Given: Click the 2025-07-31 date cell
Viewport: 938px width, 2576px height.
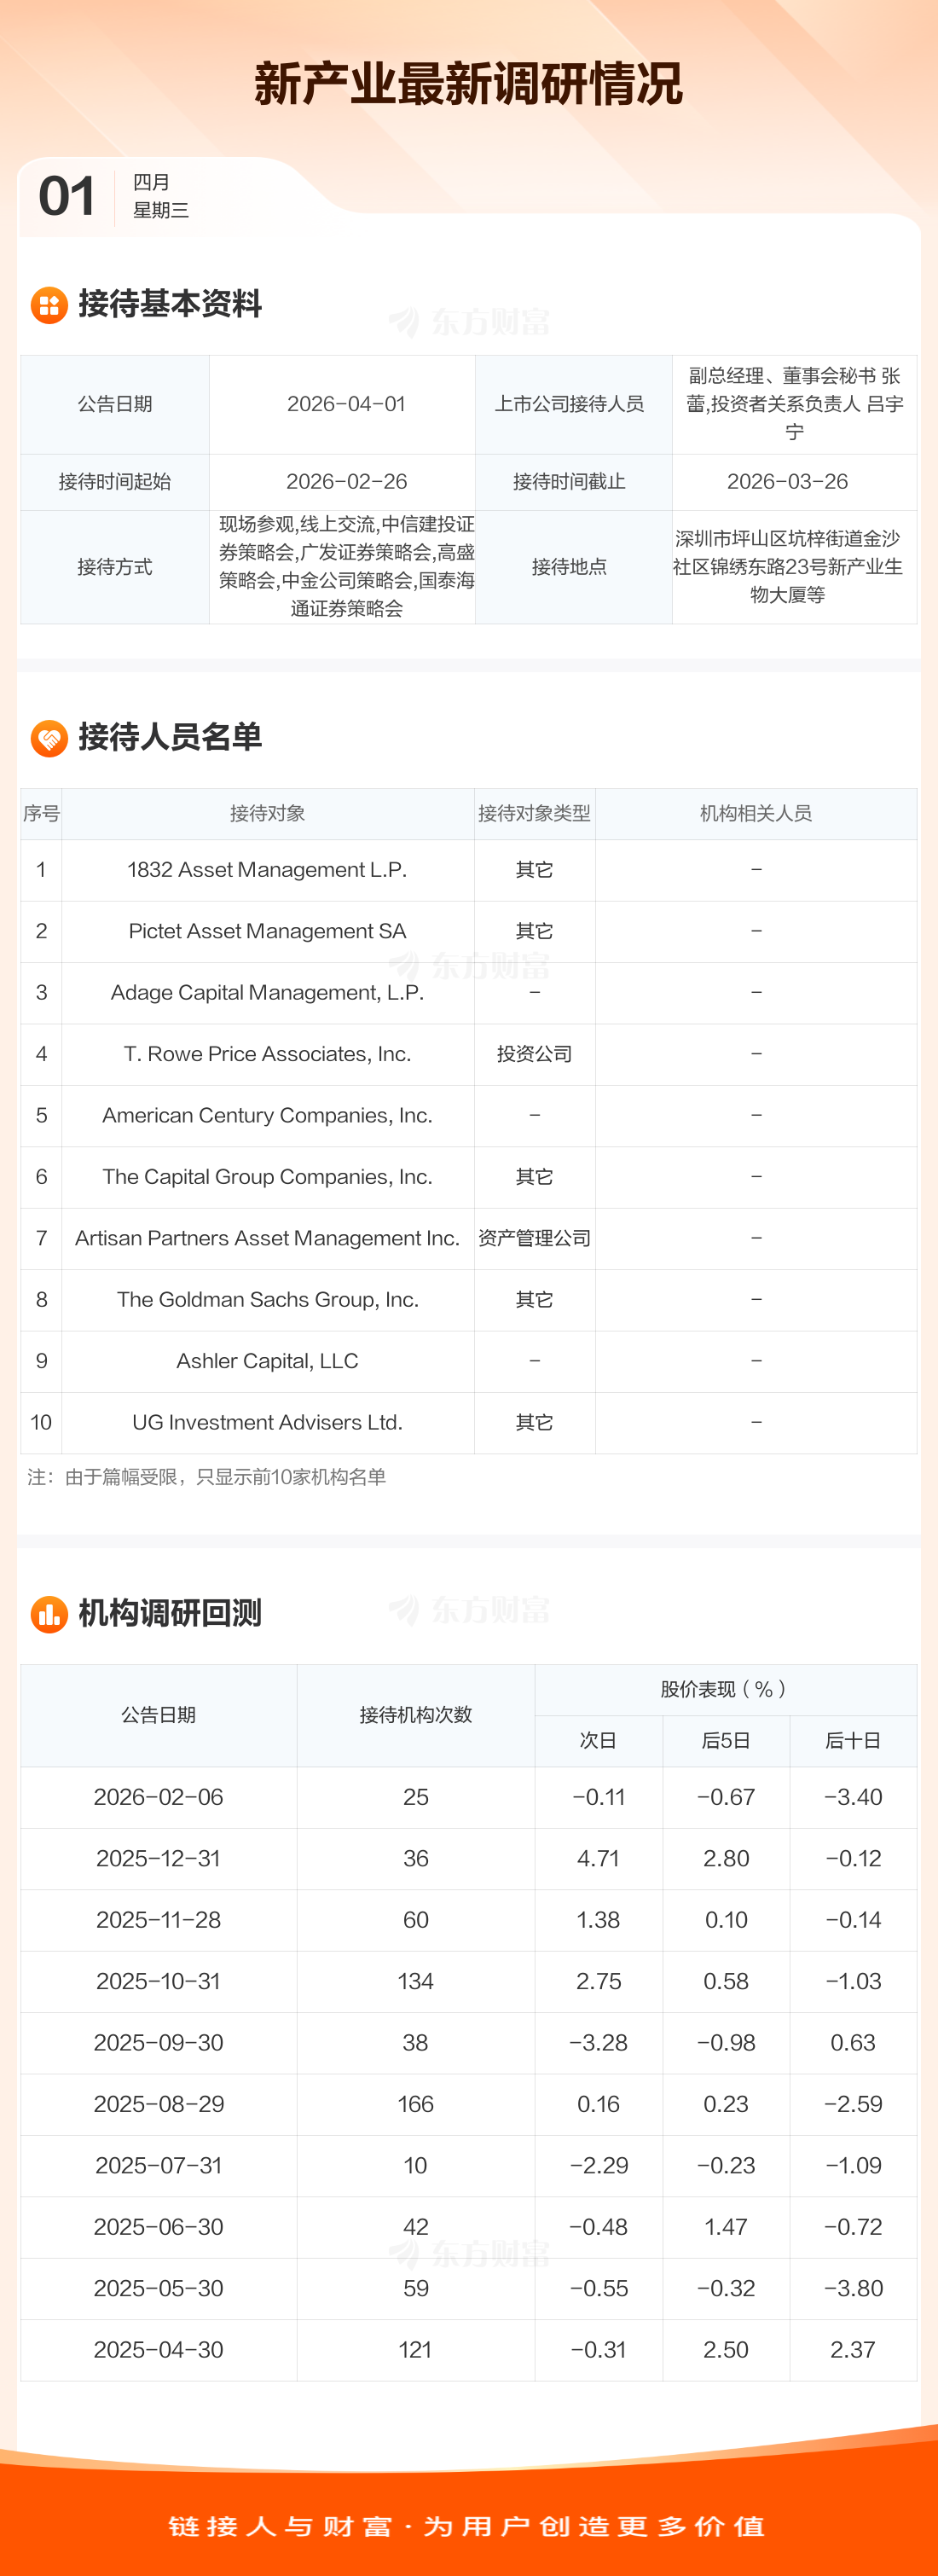Looking at the screenshot, I should [158, 2165].
